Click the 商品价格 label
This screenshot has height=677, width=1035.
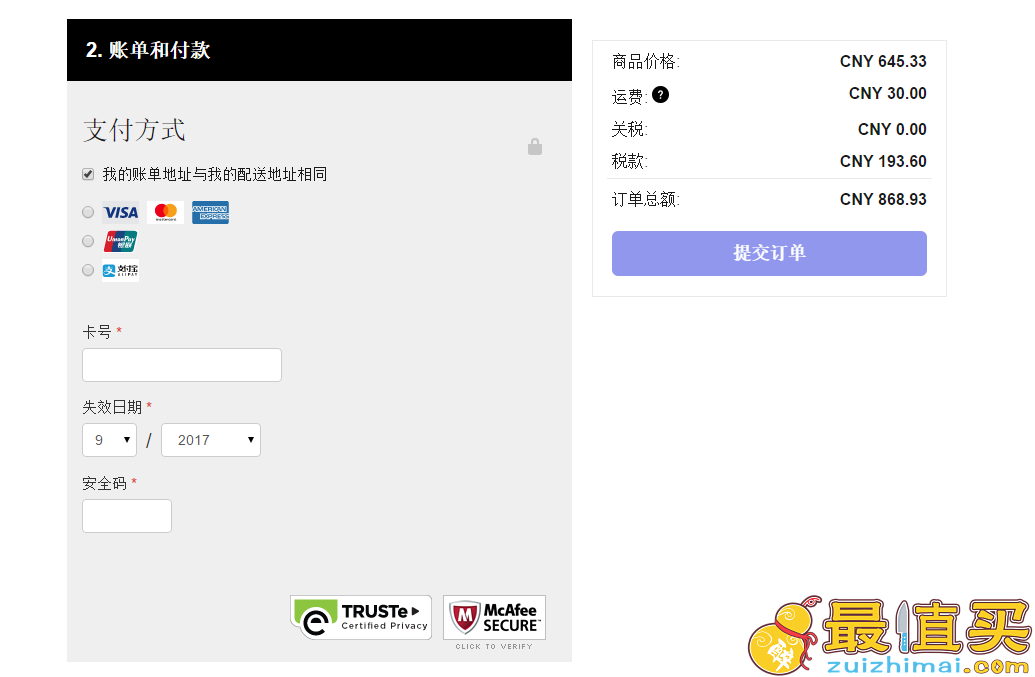point(644,61)
